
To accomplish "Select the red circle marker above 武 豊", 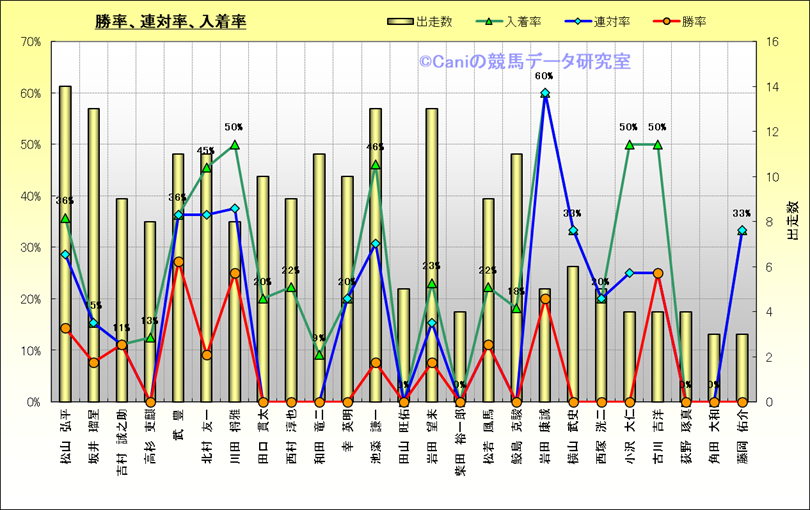I will (x=178, y=262).
